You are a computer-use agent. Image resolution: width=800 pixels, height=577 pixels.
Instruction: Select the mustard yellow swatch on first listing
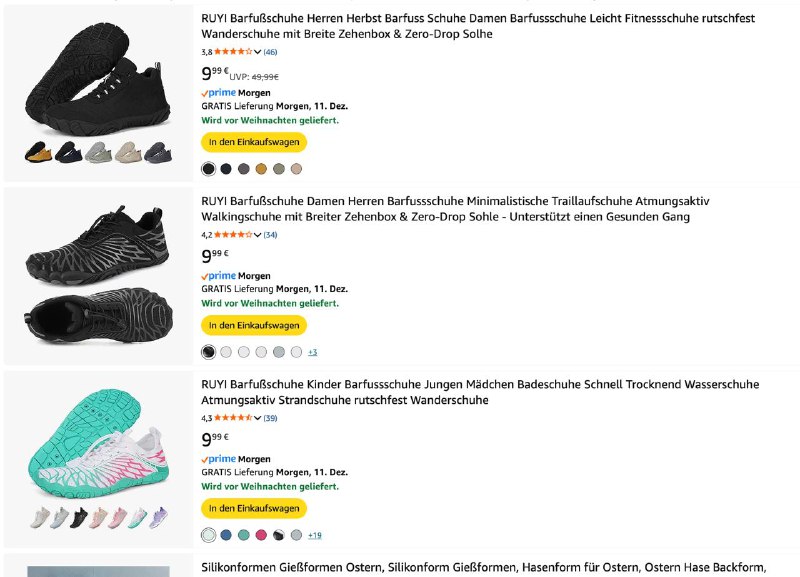click(261, 169)
